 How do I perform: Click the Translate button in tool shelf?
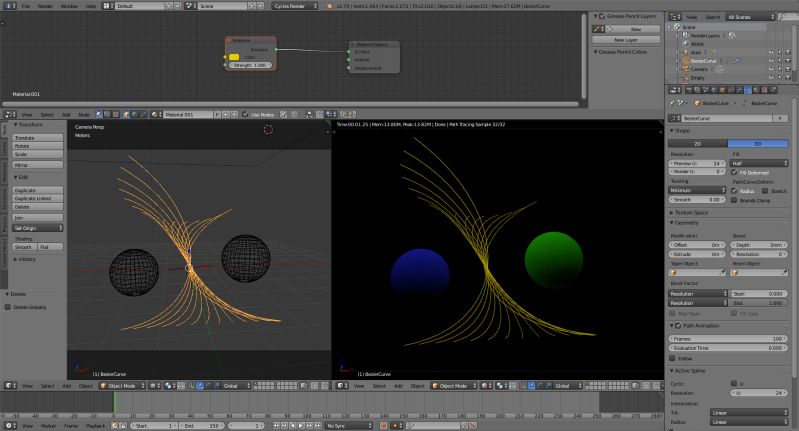[38, 138]
